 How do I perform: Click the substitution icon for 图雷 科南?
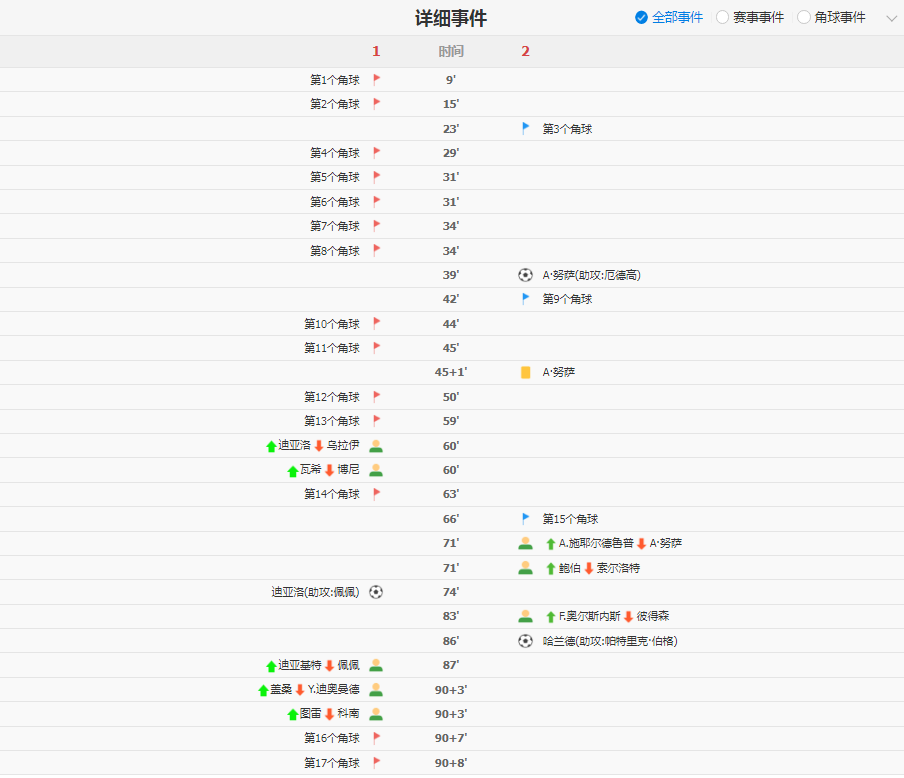[x=376, y=714]
